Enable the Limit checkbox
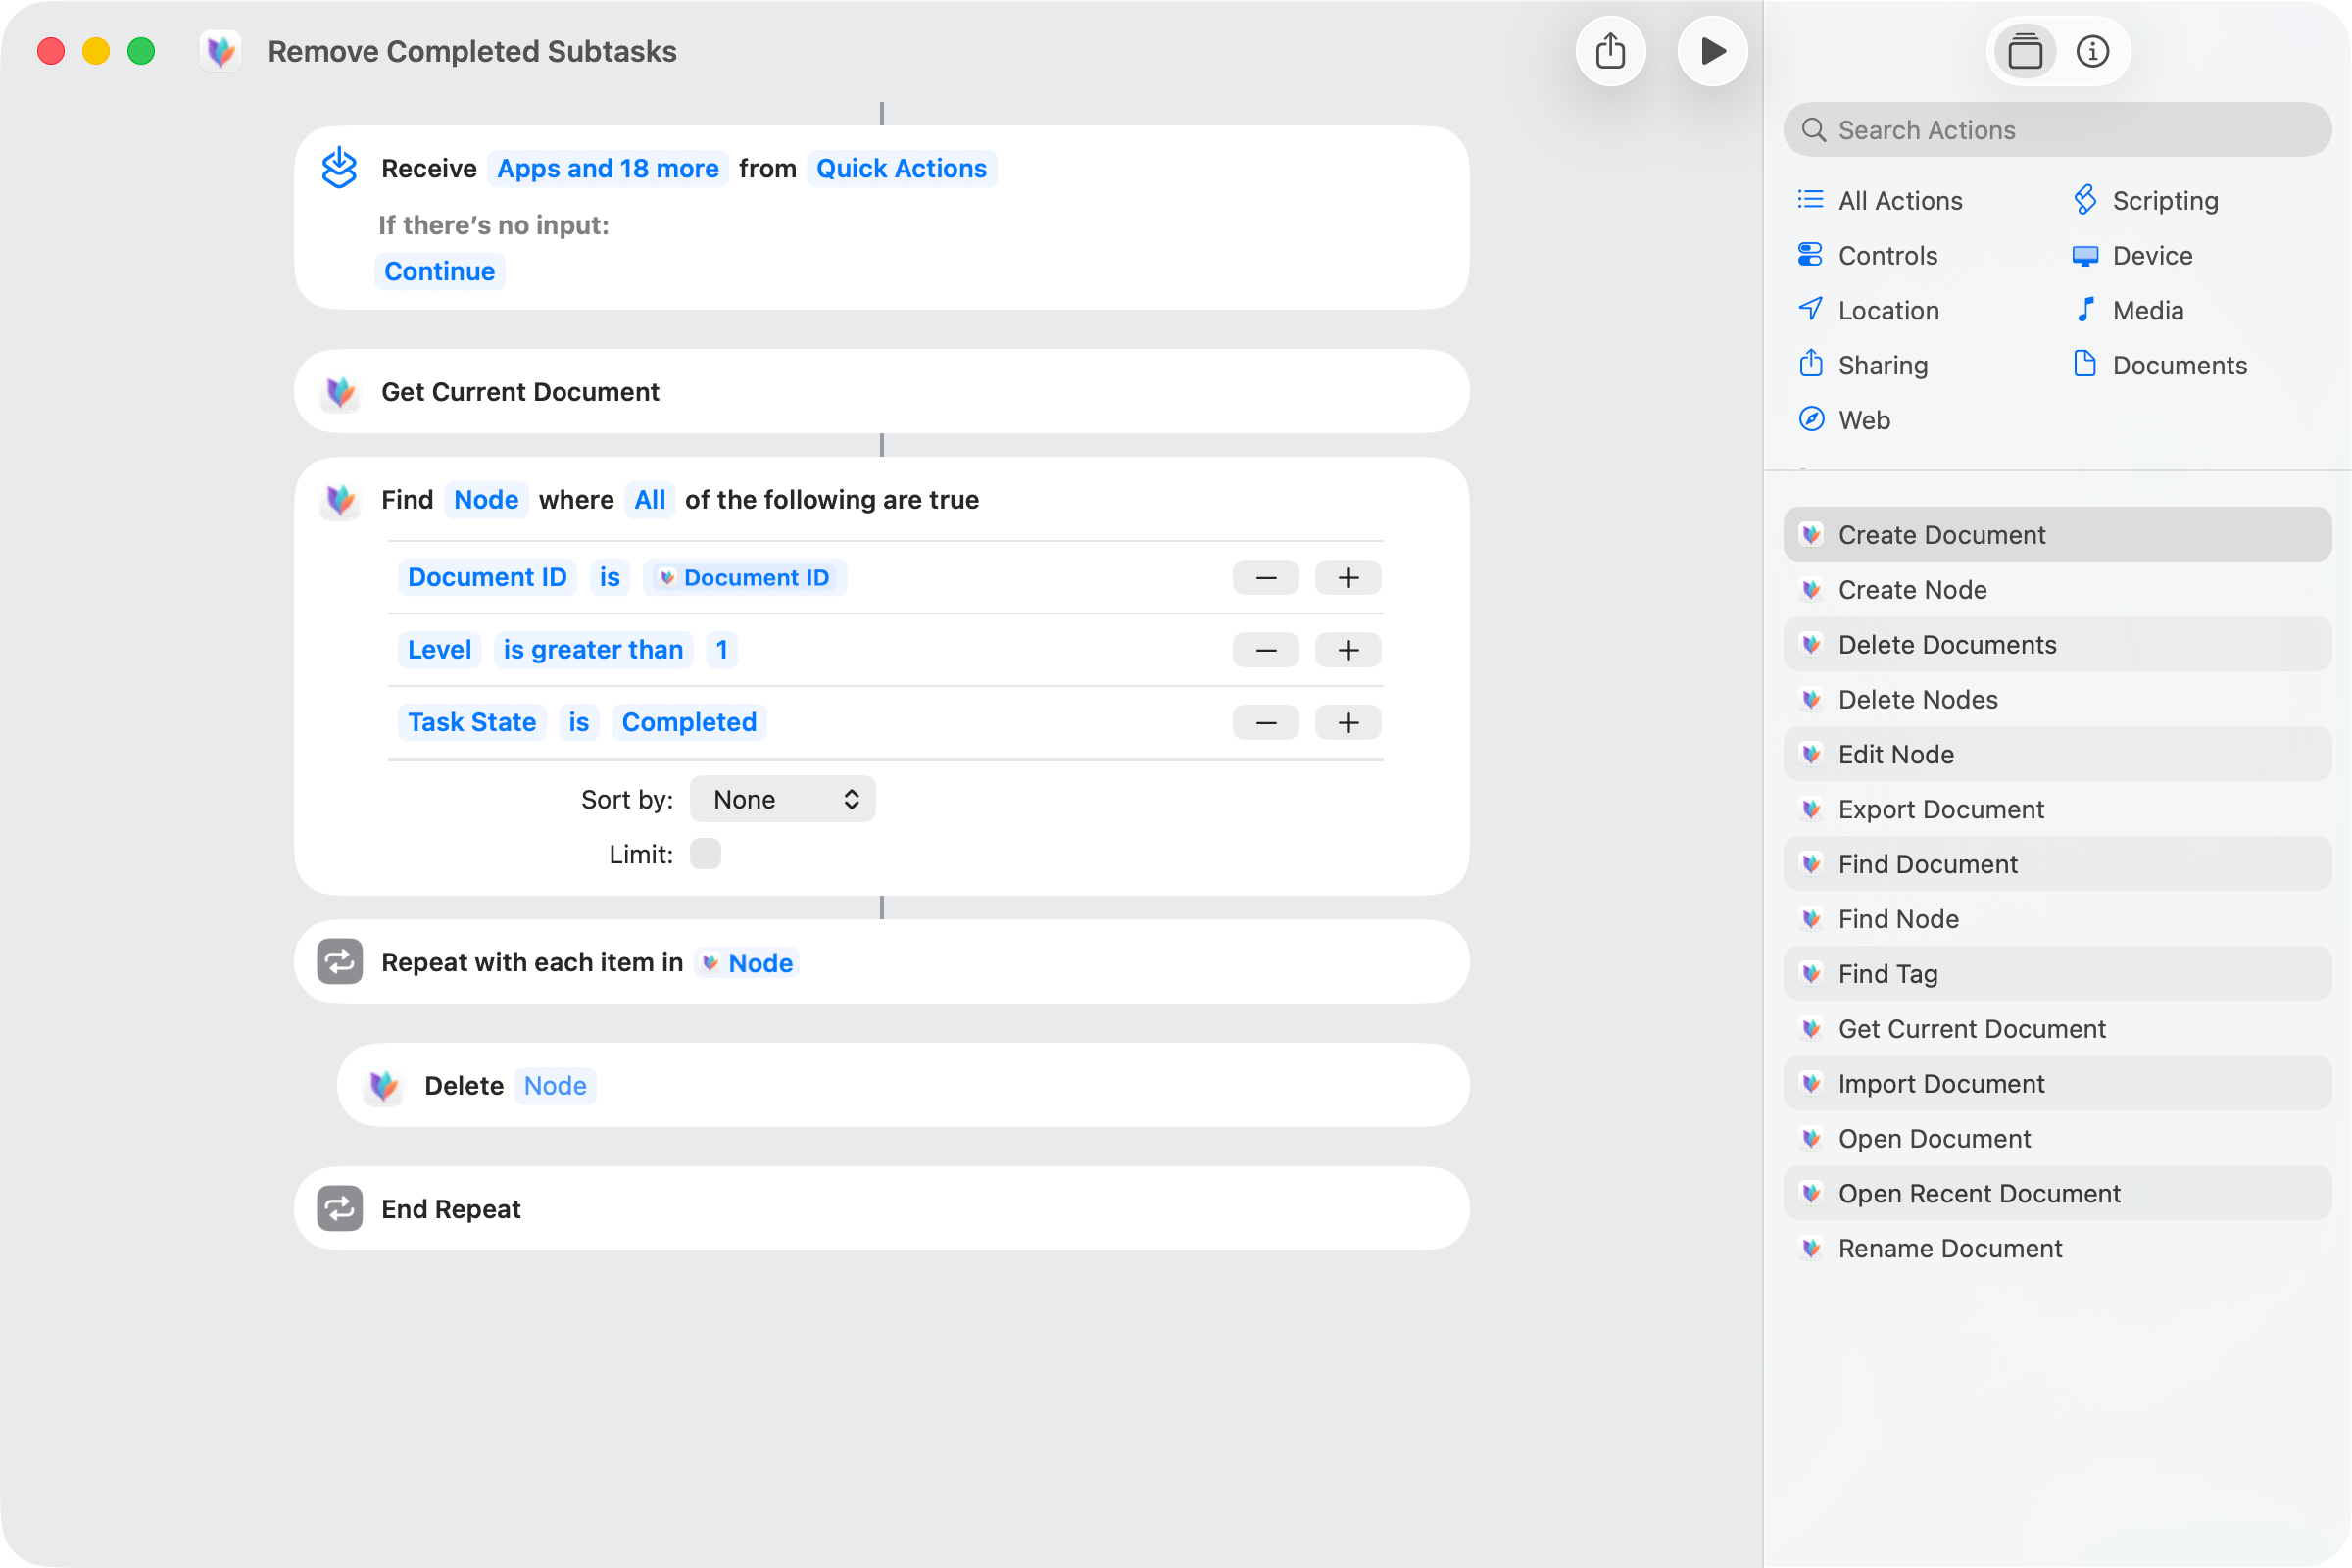 (705, 853)
